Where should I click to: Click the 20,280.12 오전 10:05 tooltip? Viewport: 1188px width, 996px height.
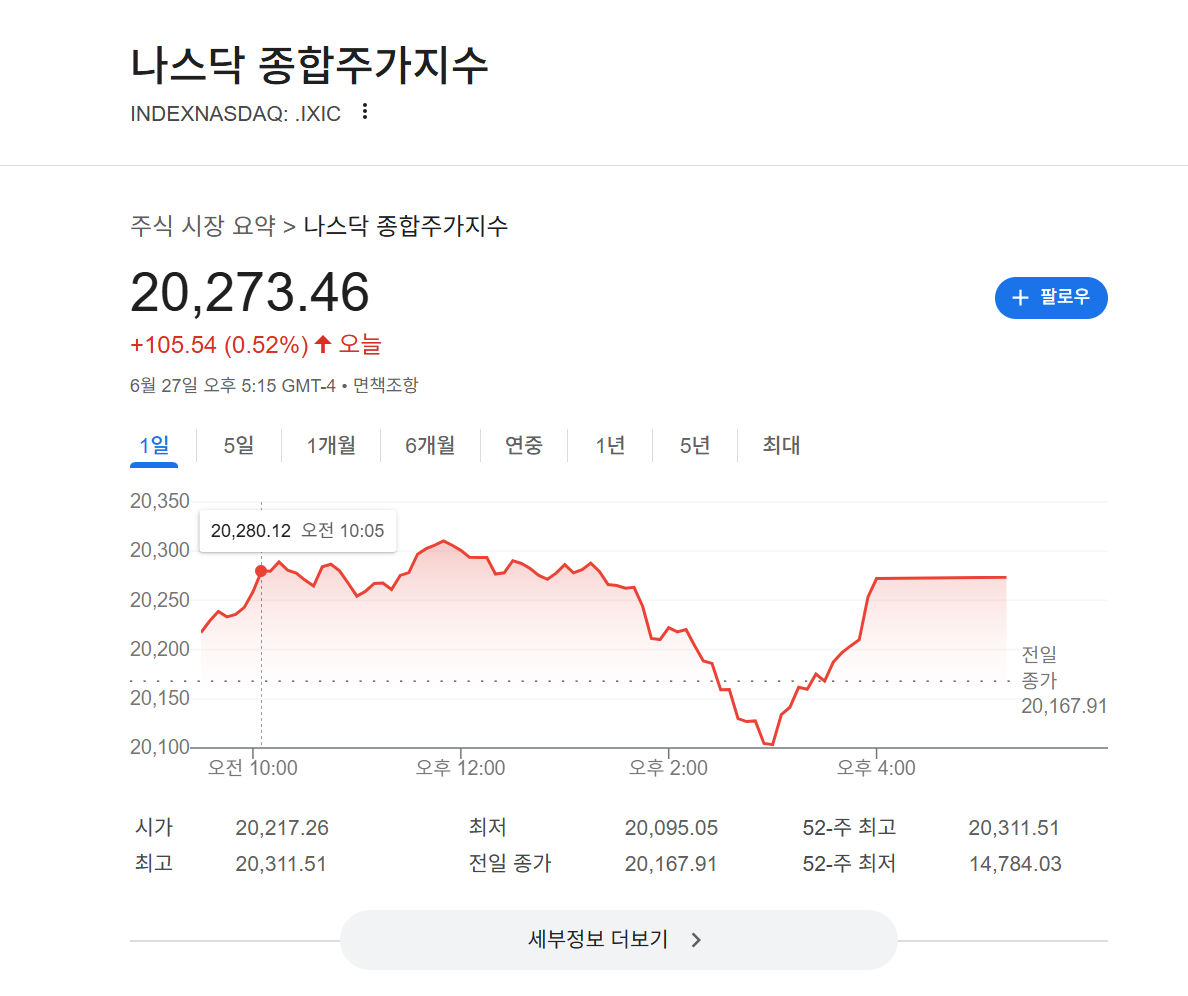(x=297, y=531)
